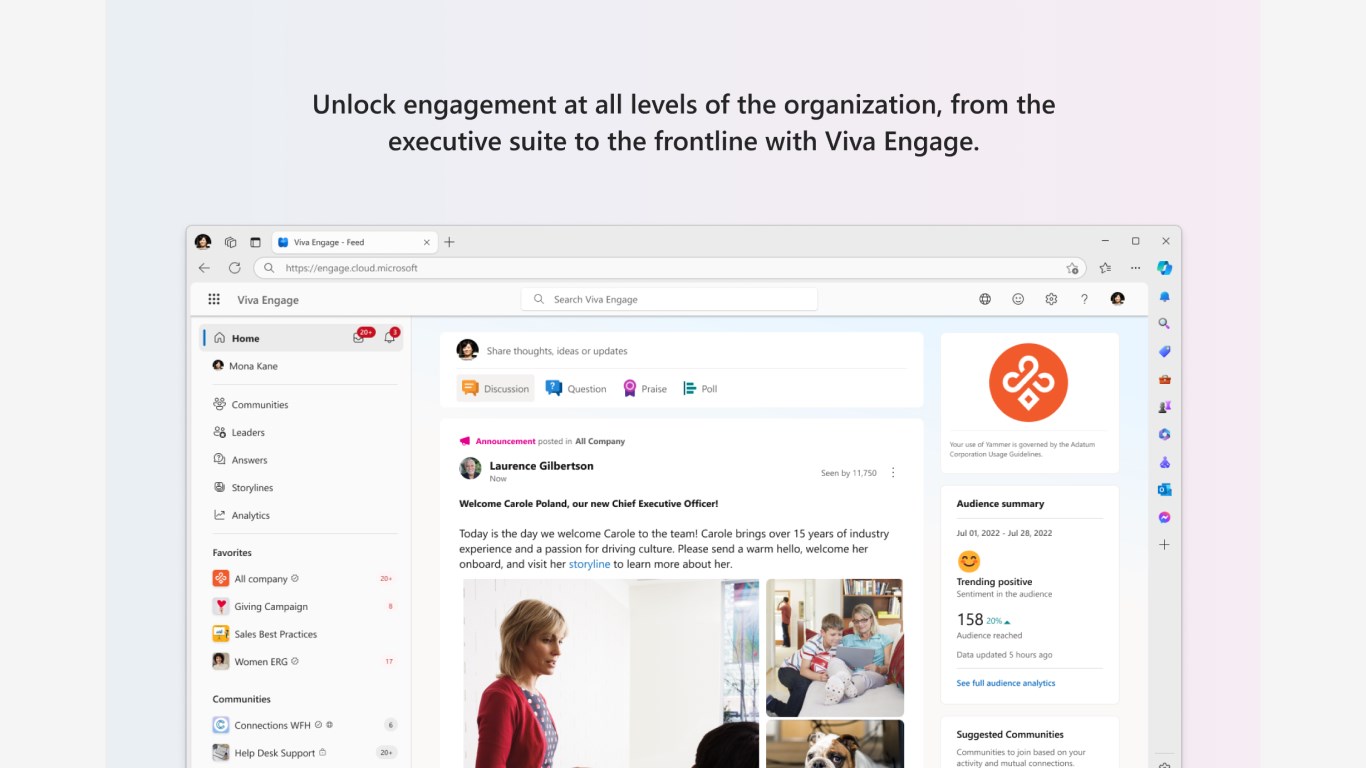Image resolution: width=1366 pixels, height=768 pixels.
Task: Open the notifications bell in sidebar
Action: pyautogui.click(x=390, y=337)
